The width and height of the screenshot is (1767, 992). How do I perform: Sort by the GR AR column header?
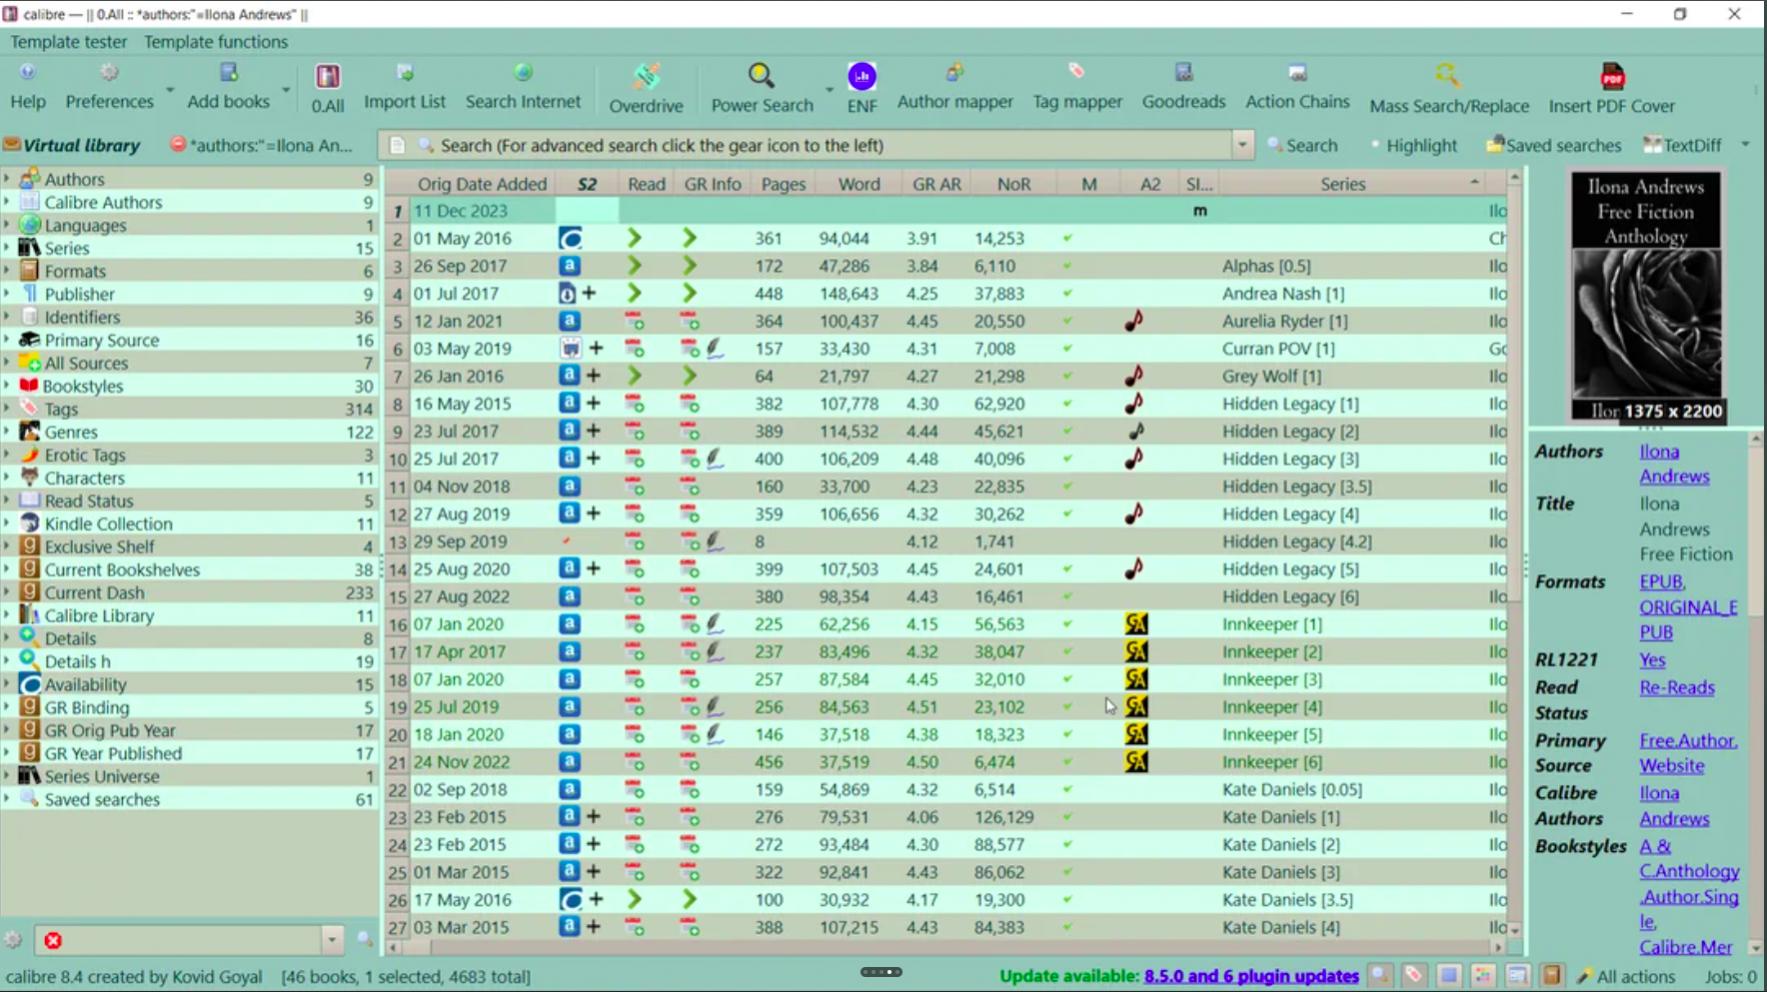(937, 184)
